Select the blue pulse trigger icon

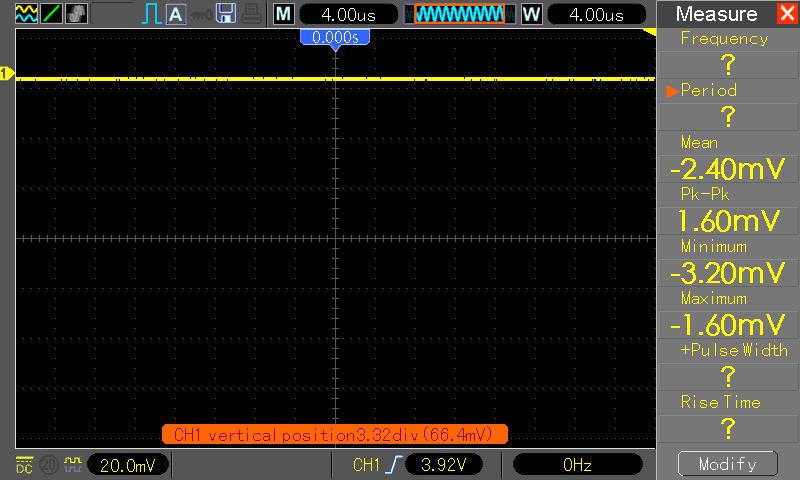151,14
